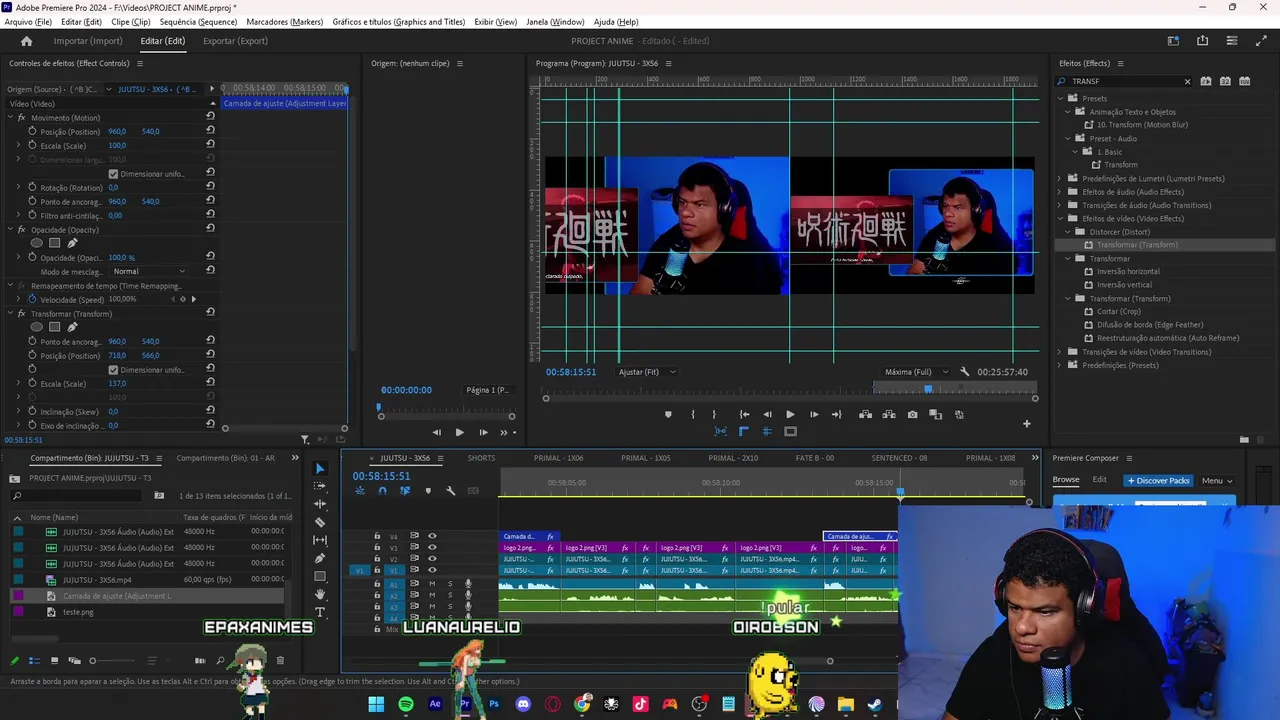Screen dimensions: 1280x720
Task: Click the Program Monitor scrubber playhead
Action: coord(928,389)
